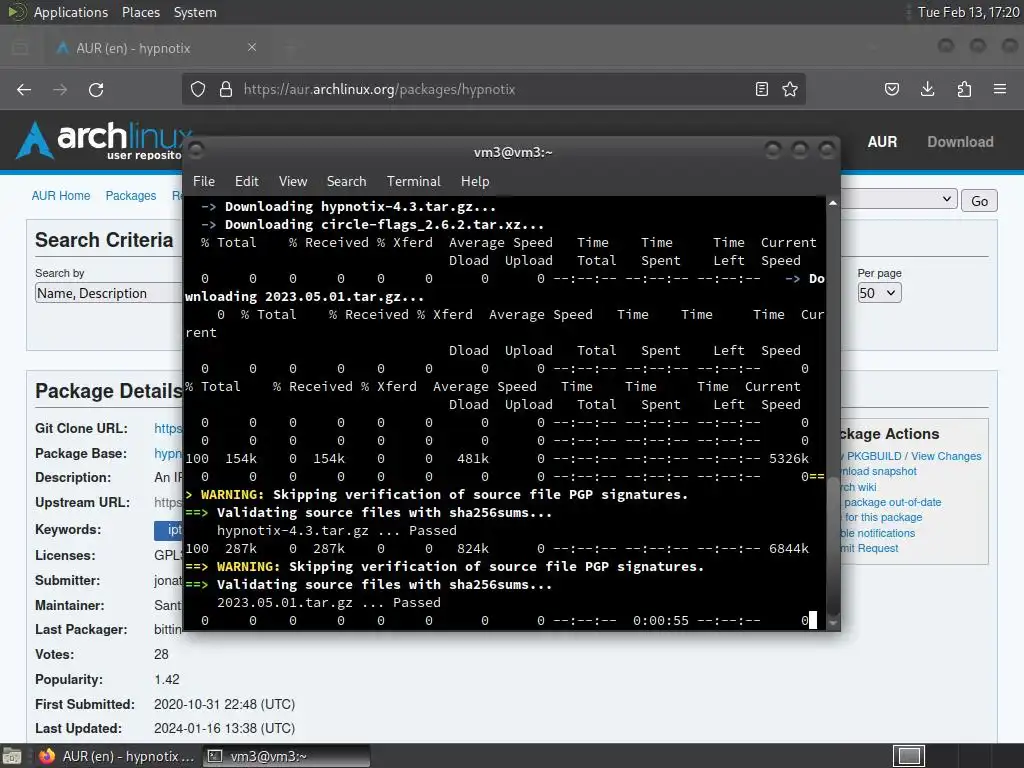This screenshot has height=768, width=1024.
Task: Click terminal scrollbar down arrow
Action: [833, 623]
